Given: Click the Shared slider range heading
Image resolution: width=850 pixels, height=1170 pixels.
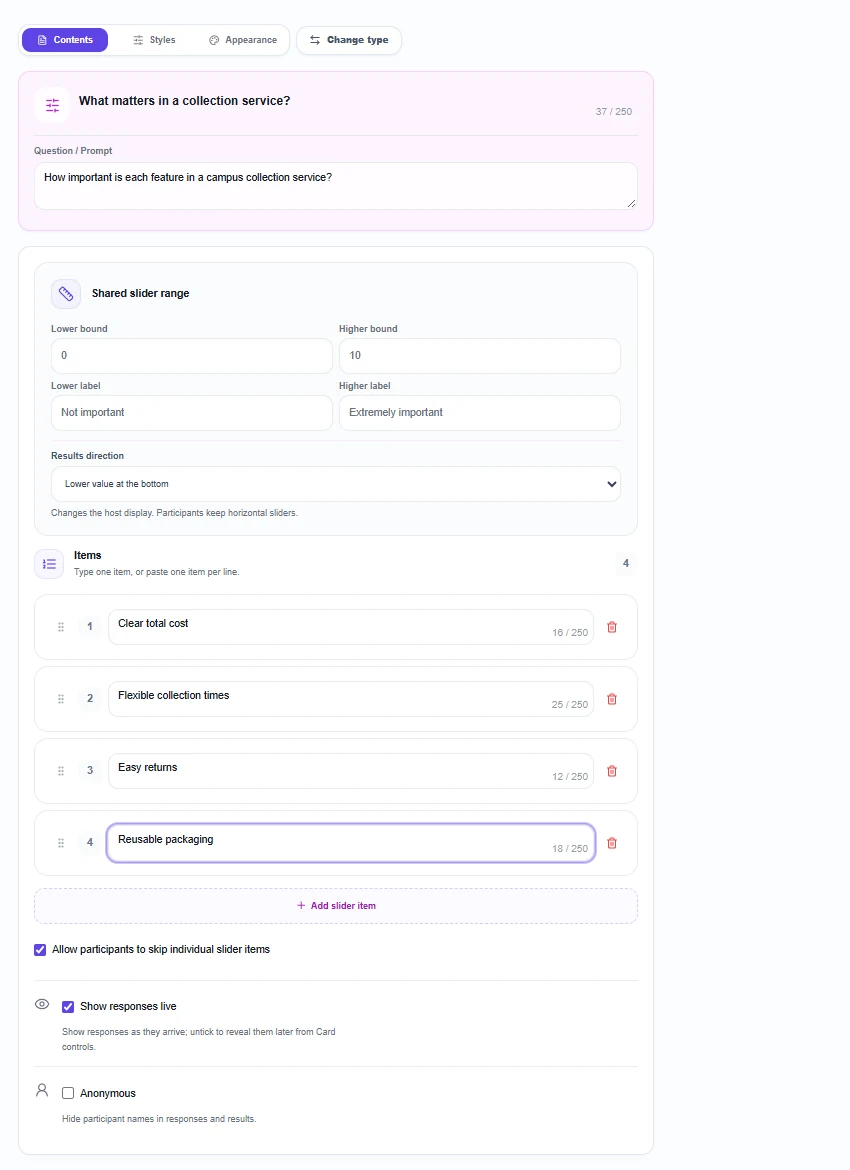Looking at the screenshot, I should pyautogui.click(x=140, y=293).
